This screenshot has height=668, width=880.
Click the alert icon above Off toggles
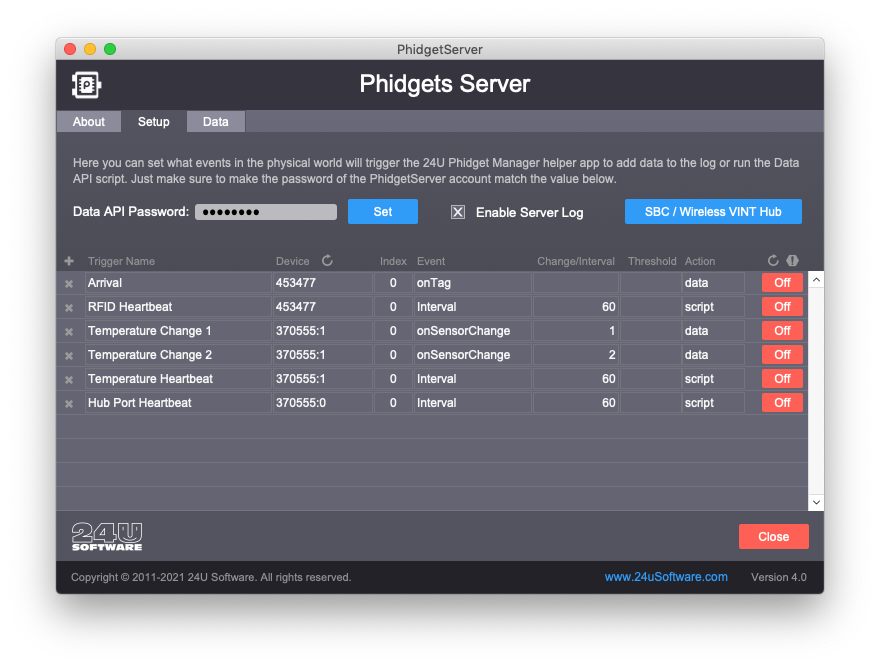pos(792,260)
